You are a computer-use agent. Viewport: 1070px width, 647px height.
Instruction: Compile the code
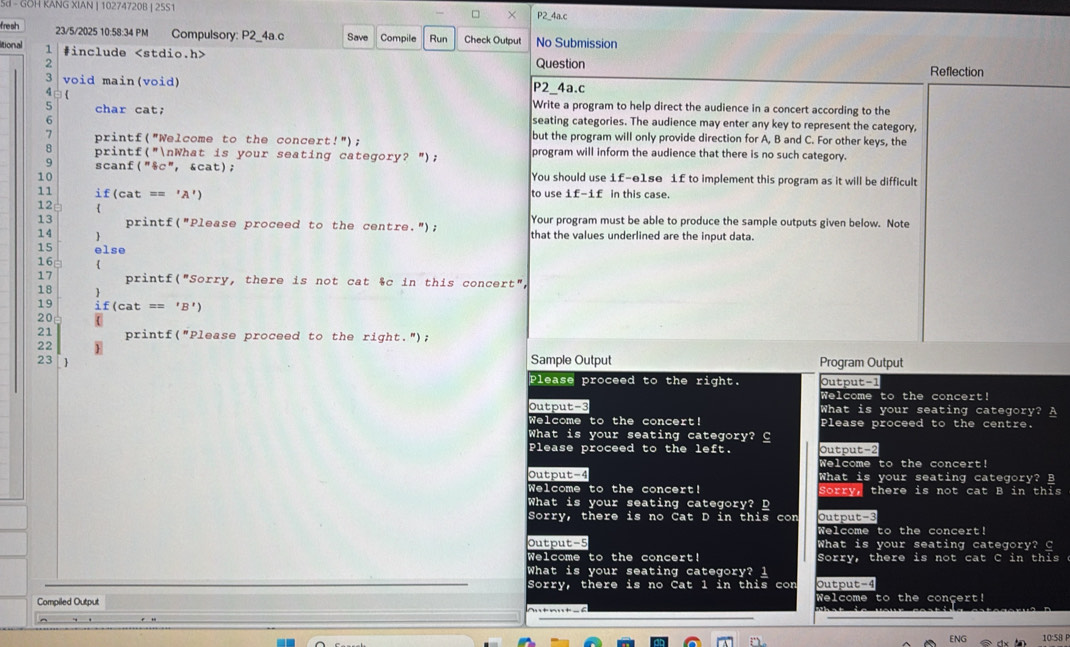[x=397, y=37]
